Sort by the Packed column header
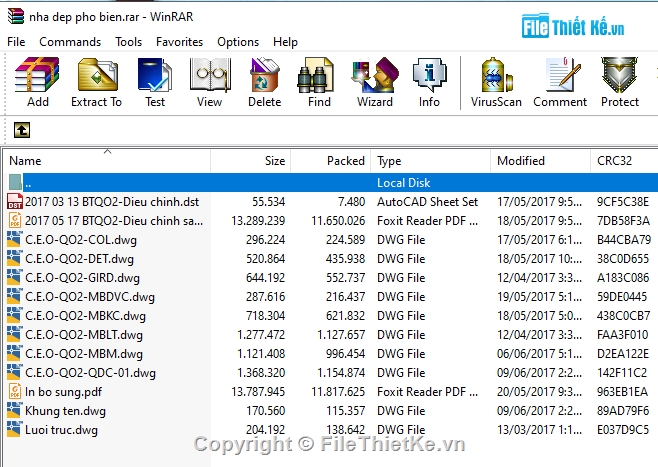 point(331,161)
